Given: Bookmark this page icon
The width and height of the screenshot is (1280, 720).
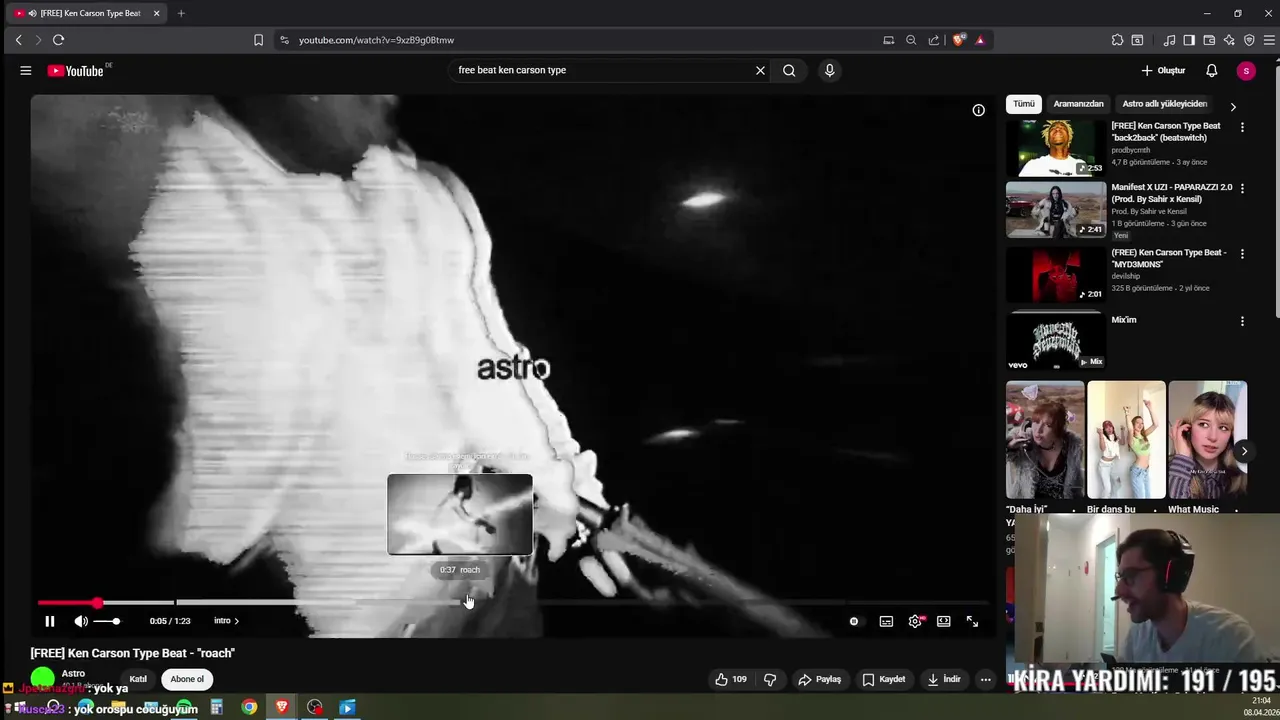Looking at the screenshot, I should pos(258,40).
